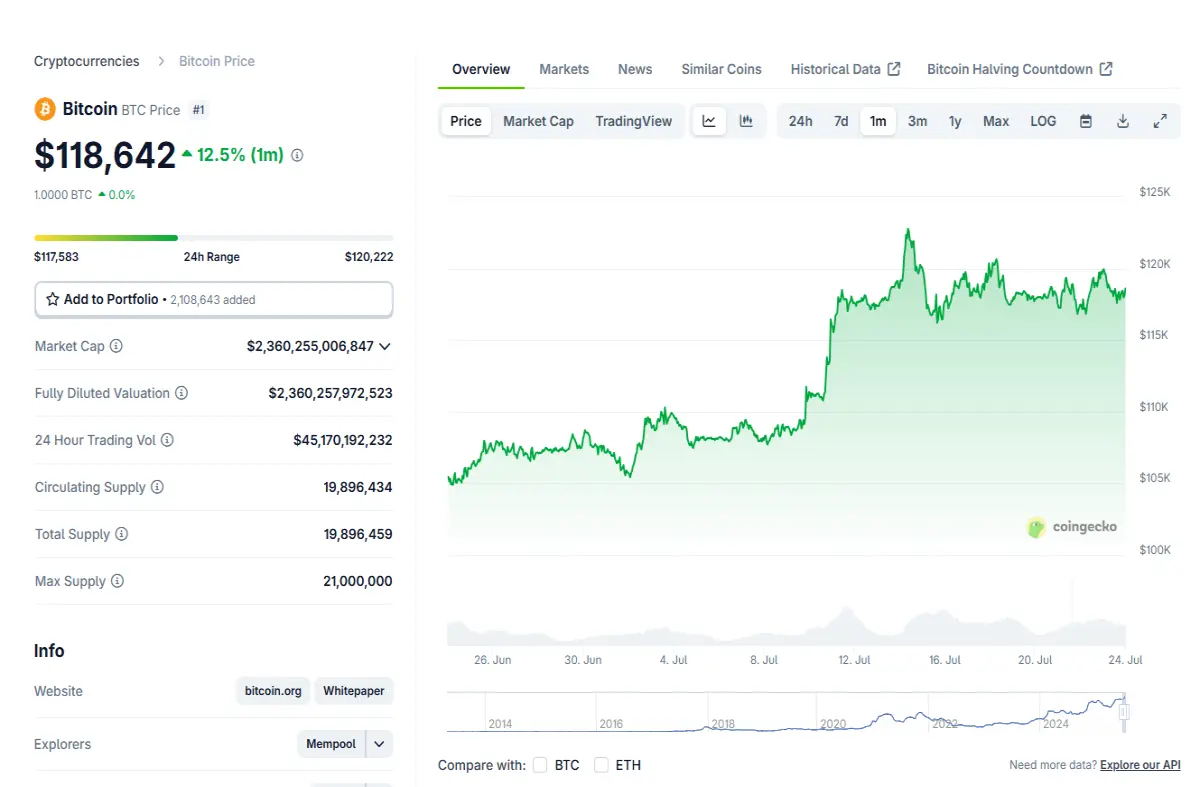
Task: Toggle the LOG scale option
Action: 1043,121
